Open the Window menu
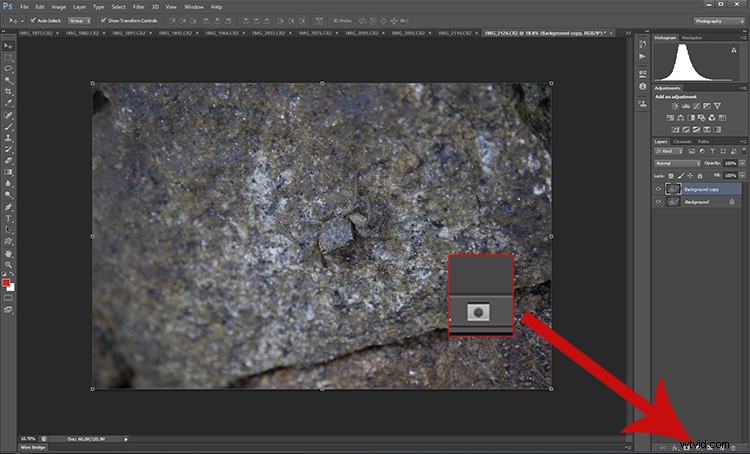This screenshot has width=750, height=454. coord(194,7)
